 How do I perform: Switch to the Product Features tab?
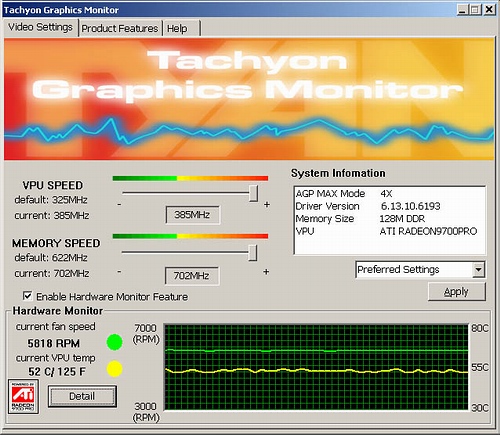pos(120,28)
